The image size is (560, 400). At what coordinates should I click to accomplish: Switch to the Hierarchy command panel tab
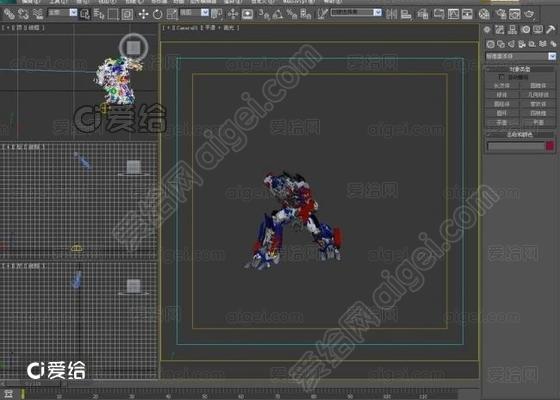[x=512, y=30]
